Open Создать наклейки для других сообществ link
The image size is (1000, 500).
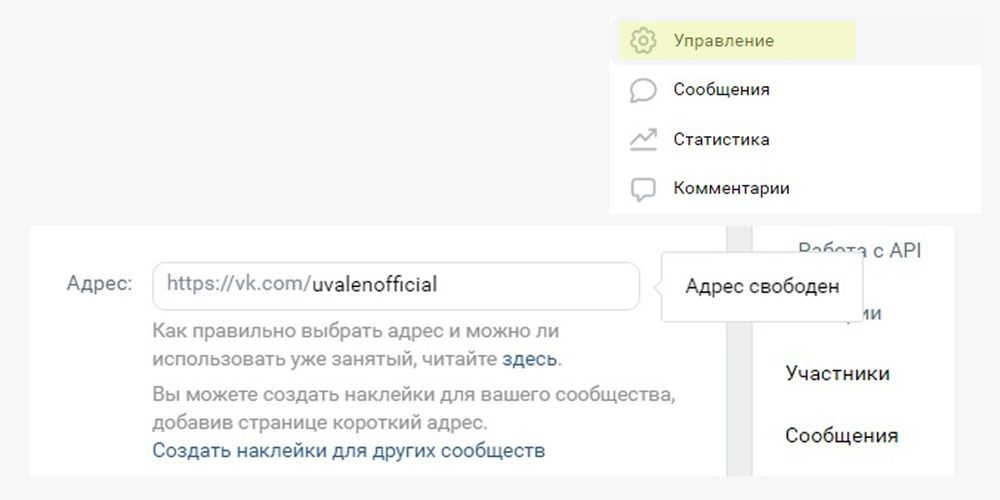(349, 451)
